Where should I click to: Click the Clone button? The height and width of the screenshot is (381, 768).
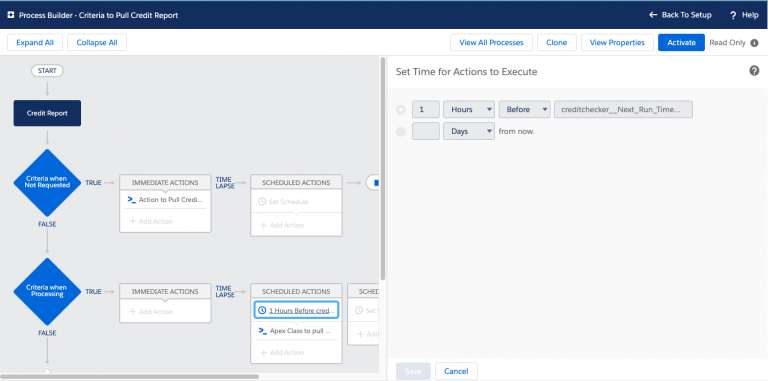pyautogui.click(x=556, y=43)
